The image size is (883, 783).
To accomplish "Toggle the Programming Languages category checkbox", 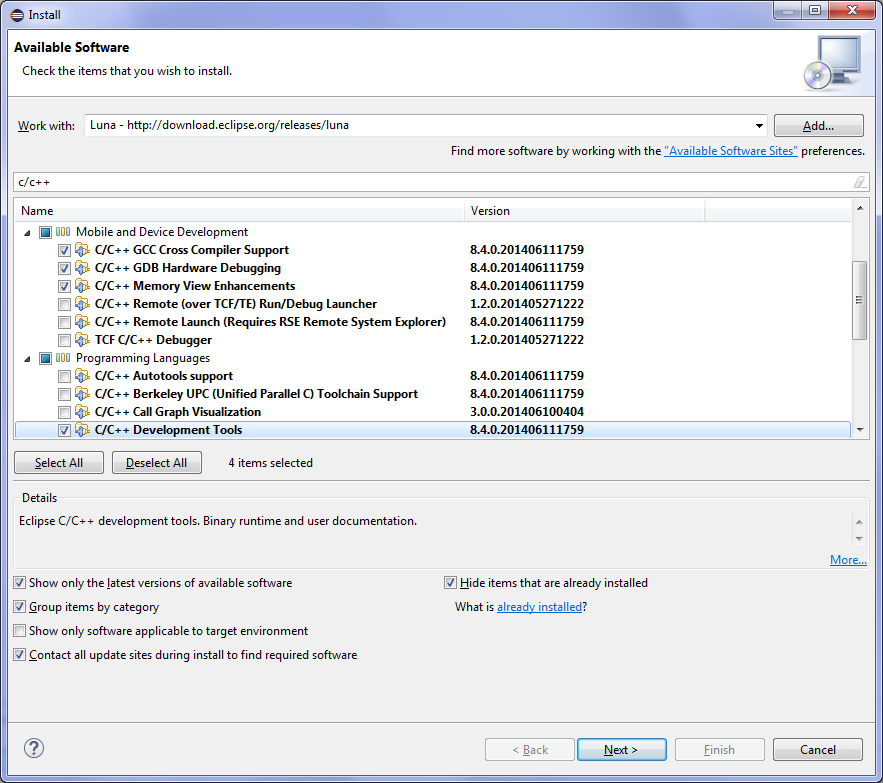I will (46, 358).
